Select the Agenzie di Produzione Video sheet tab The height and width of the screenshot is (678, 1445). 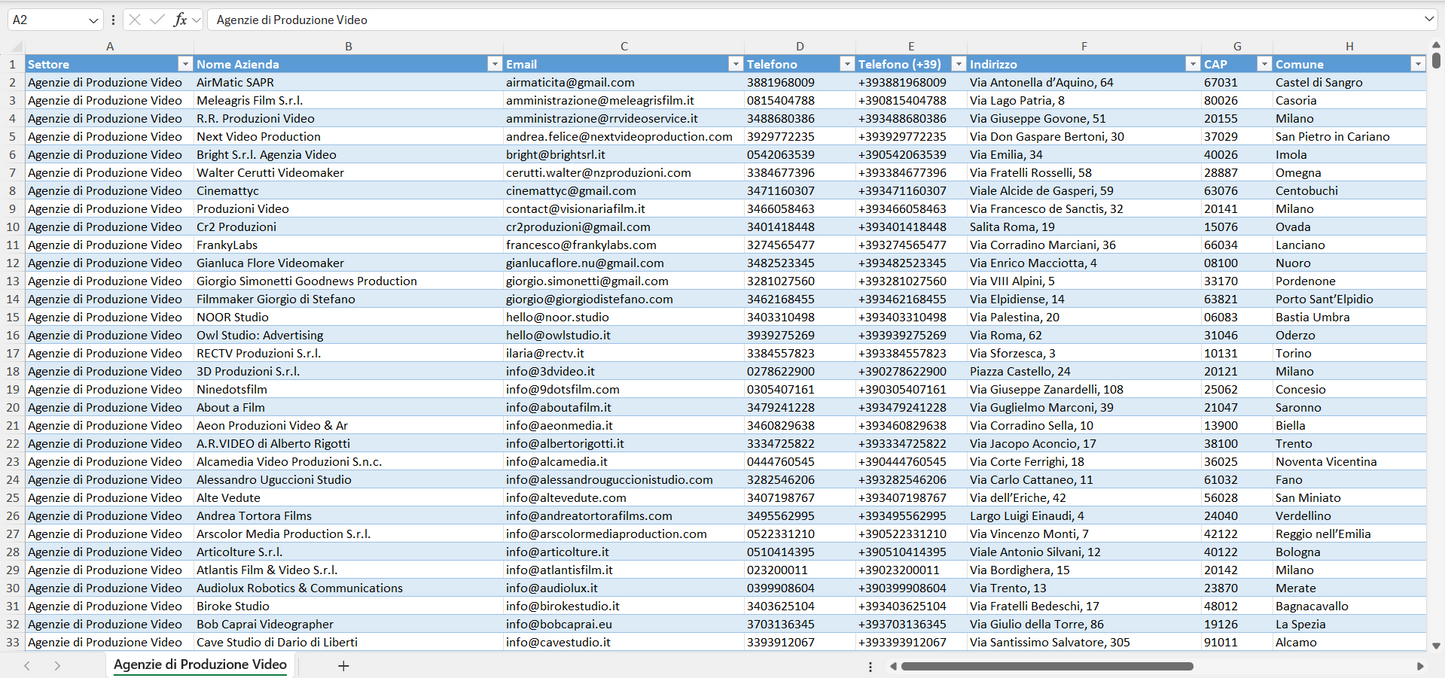(x=200, y=665)
